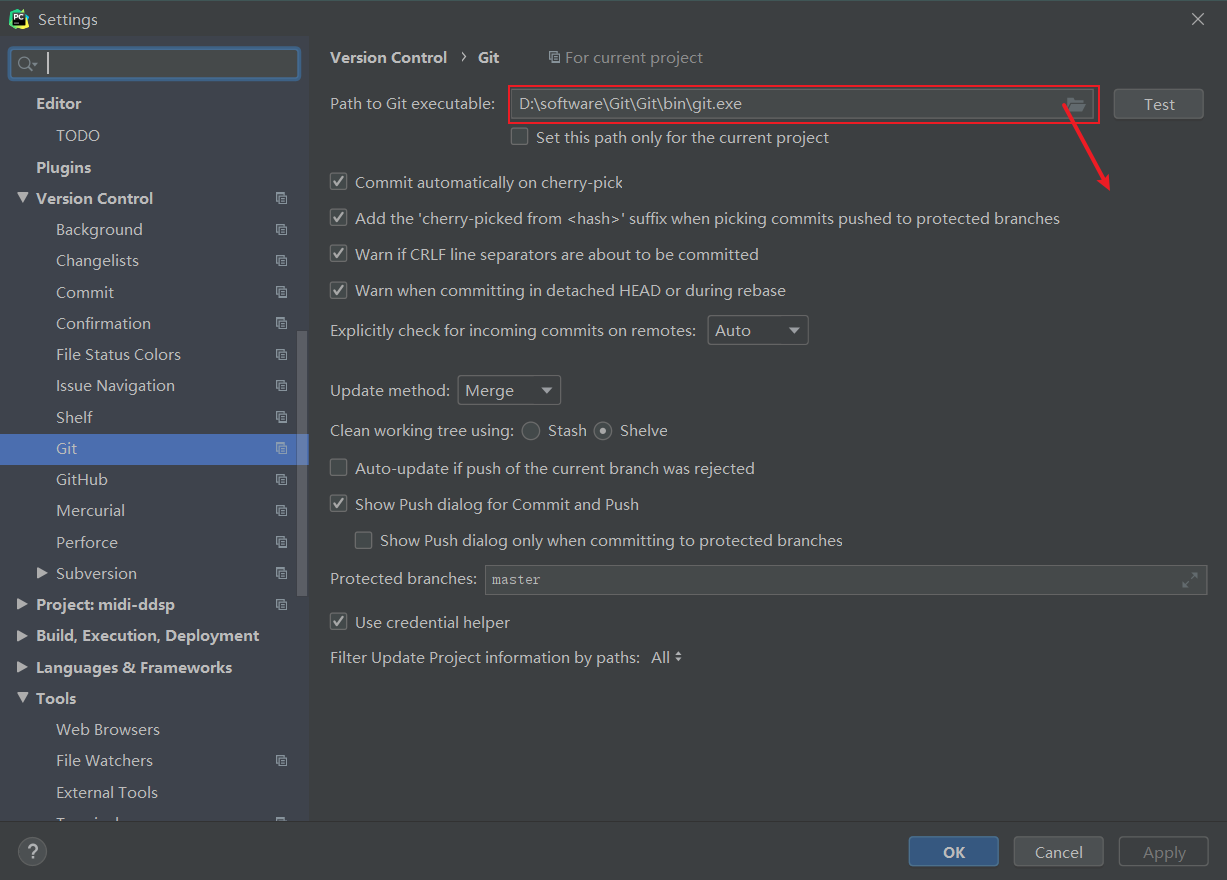Click the OK button
The width and height of the screenshot is (1227, 880).
pos(954,852)
